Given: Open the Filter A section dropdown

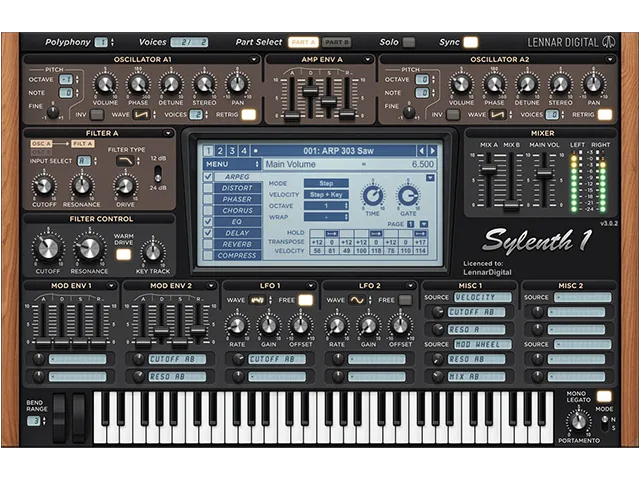Looking at the screenshot, I should (168, 133).
